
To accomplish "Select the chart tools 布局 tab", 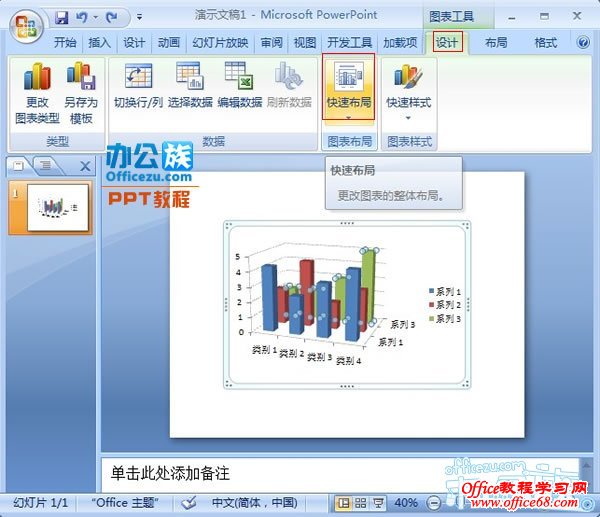I will (496, 42).
